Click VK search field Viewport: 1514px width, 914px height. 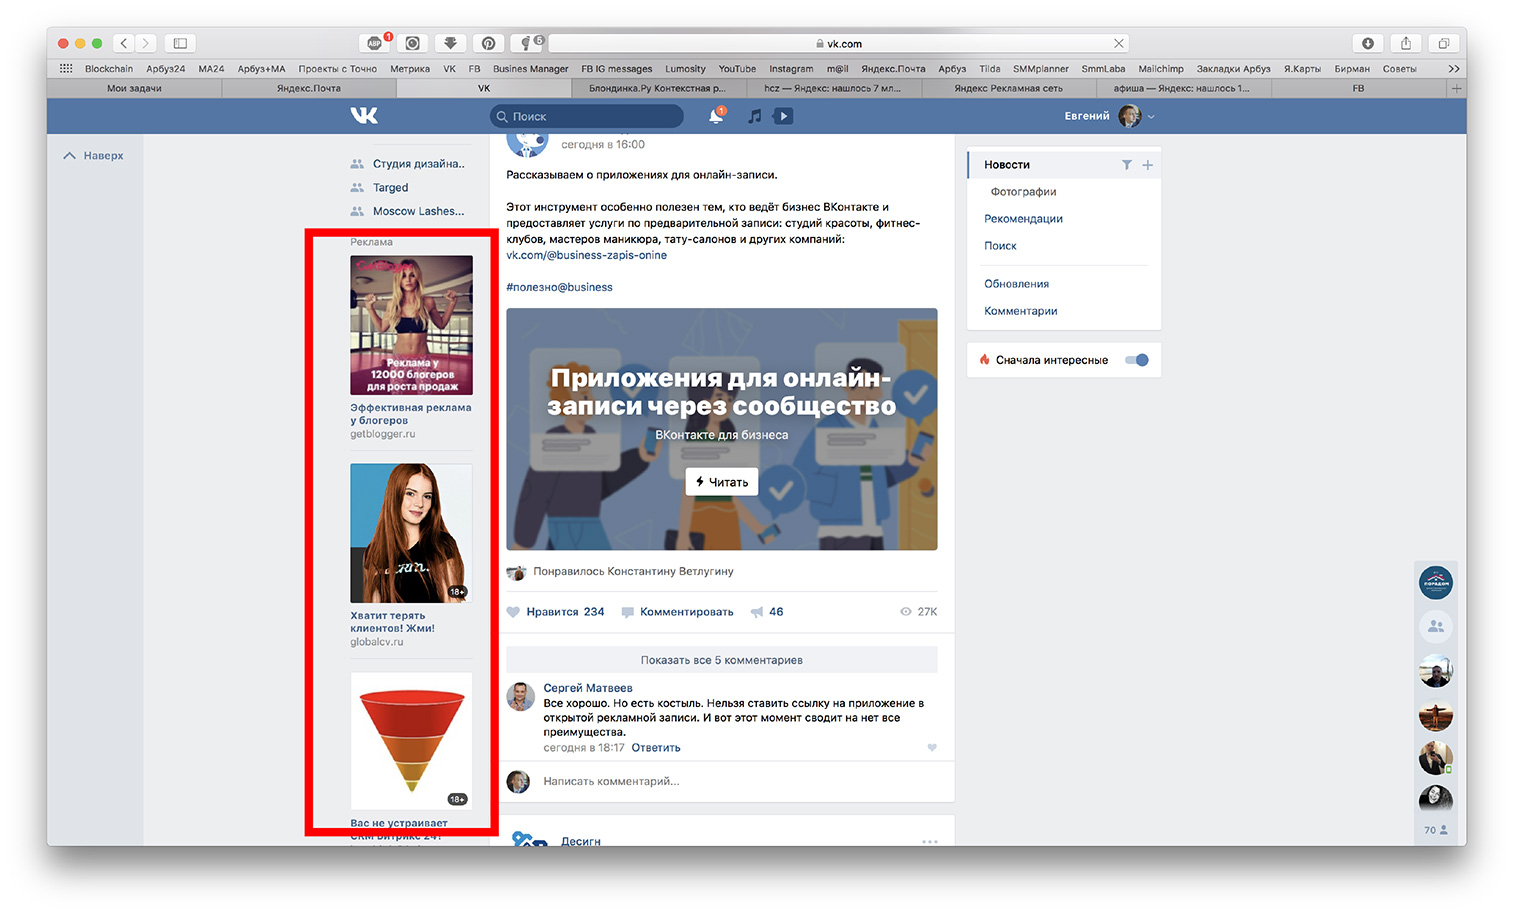tap(587, 116)
